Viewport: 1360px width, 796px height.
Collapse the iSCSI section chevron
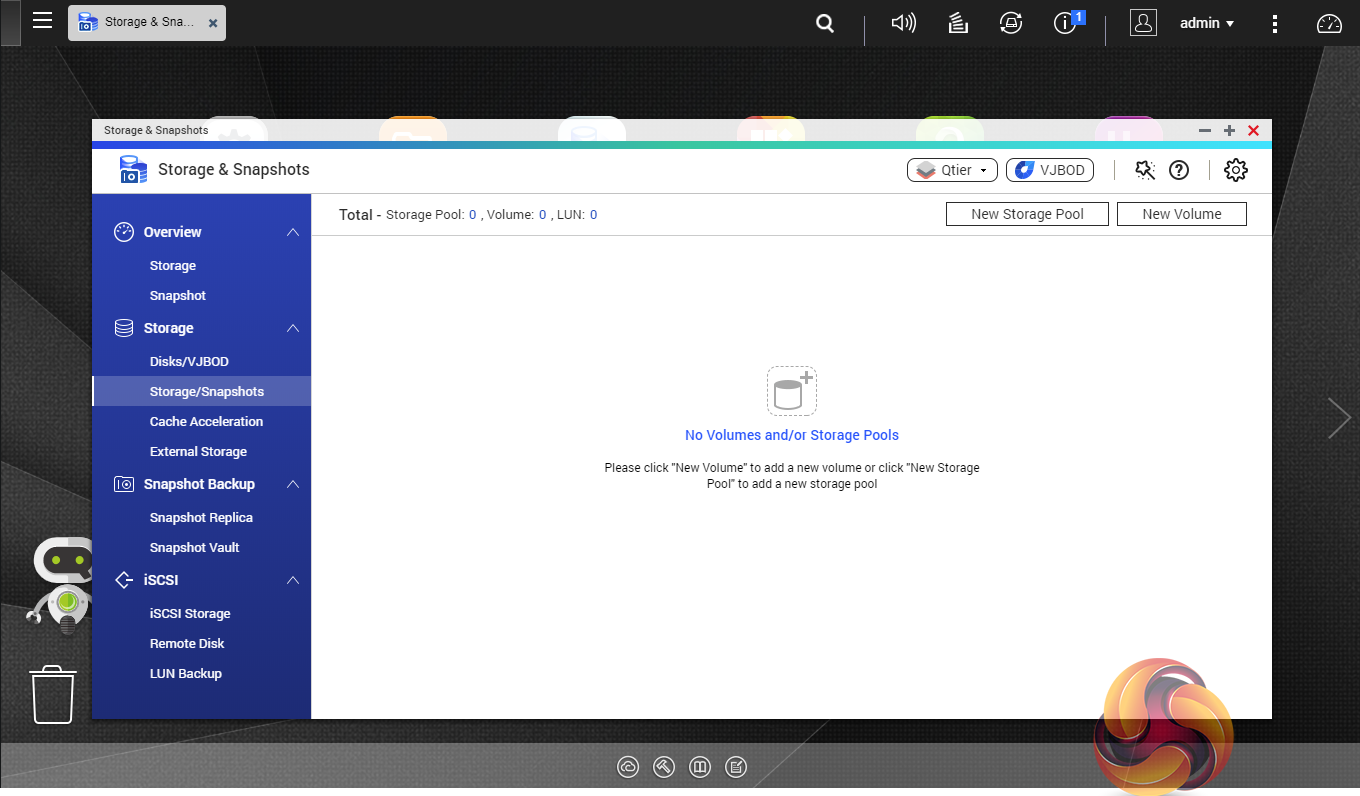click(293, 580)
